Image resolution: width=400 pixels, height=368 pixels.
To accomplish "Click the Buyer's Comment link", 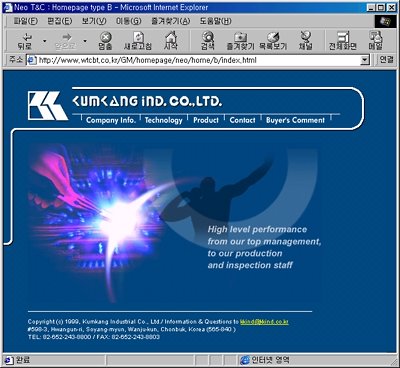I will pos(295,120).
